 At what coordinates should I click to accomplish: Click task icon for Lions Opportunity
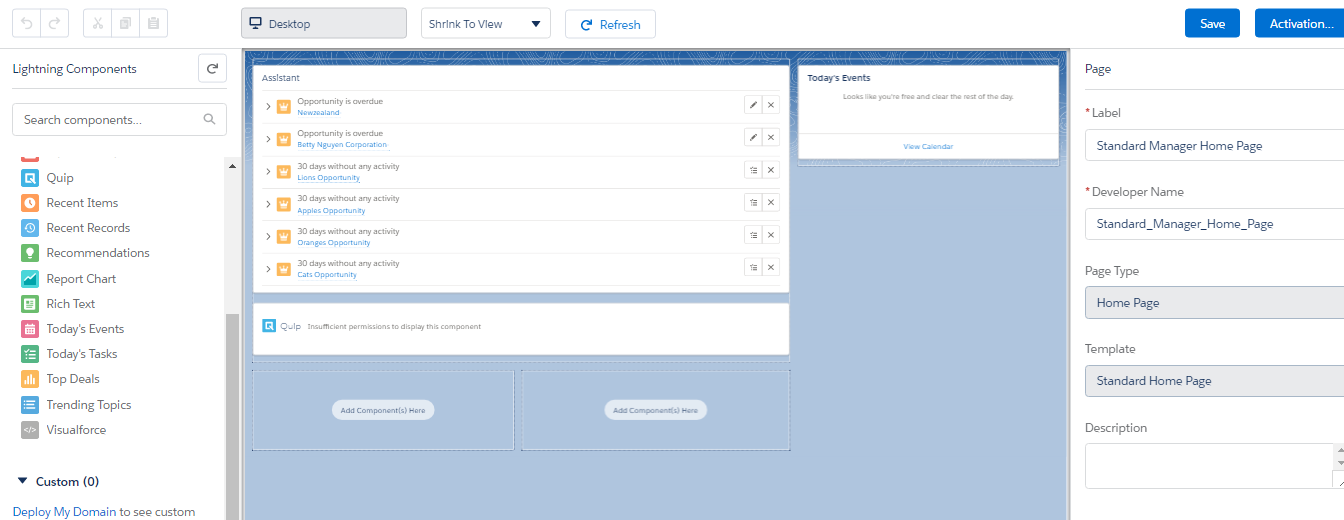coord(753,170)
